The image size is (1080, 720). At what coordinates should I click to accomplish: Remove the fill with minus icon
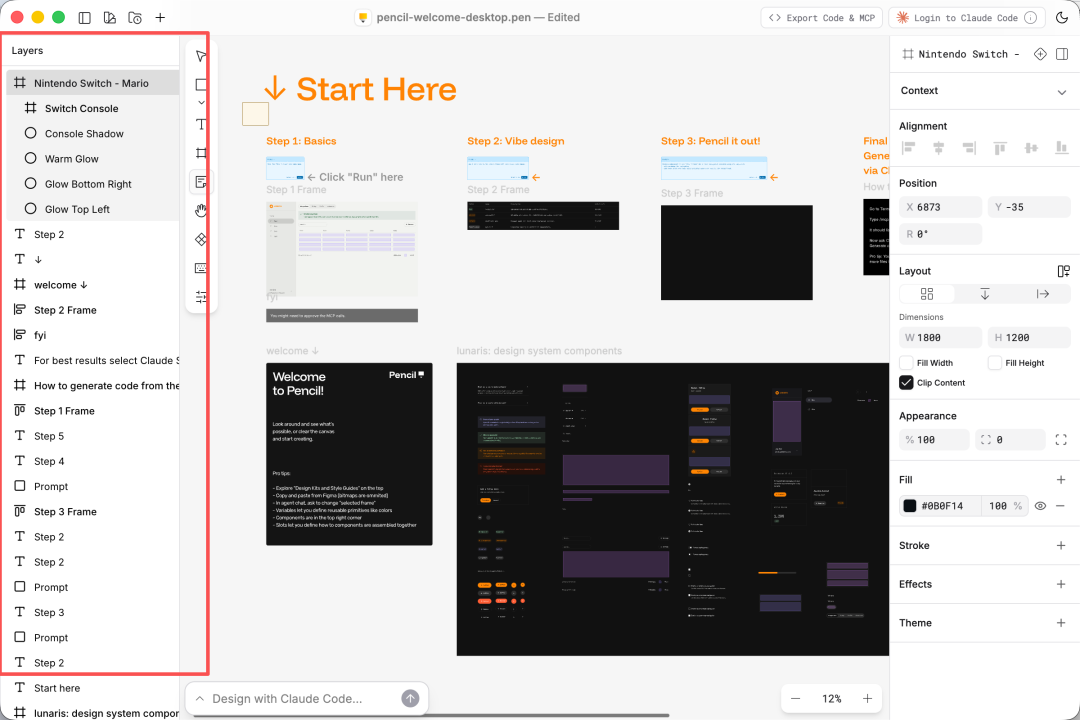click(x=1060, y=506)
